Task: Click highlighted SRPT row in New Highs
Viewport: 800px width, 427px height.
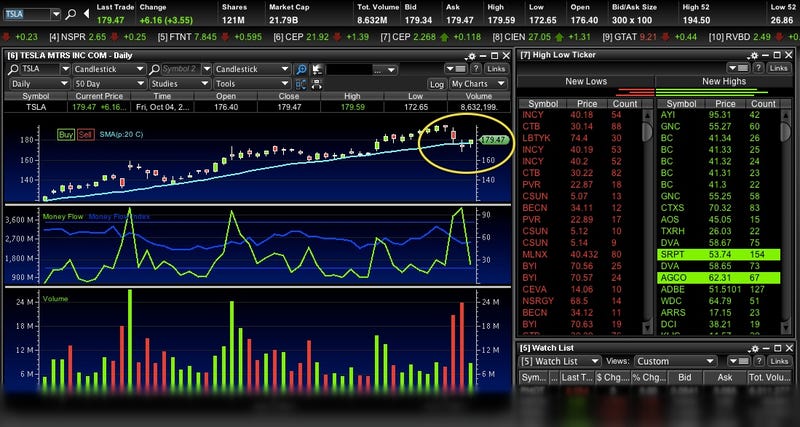Action: 718,255
